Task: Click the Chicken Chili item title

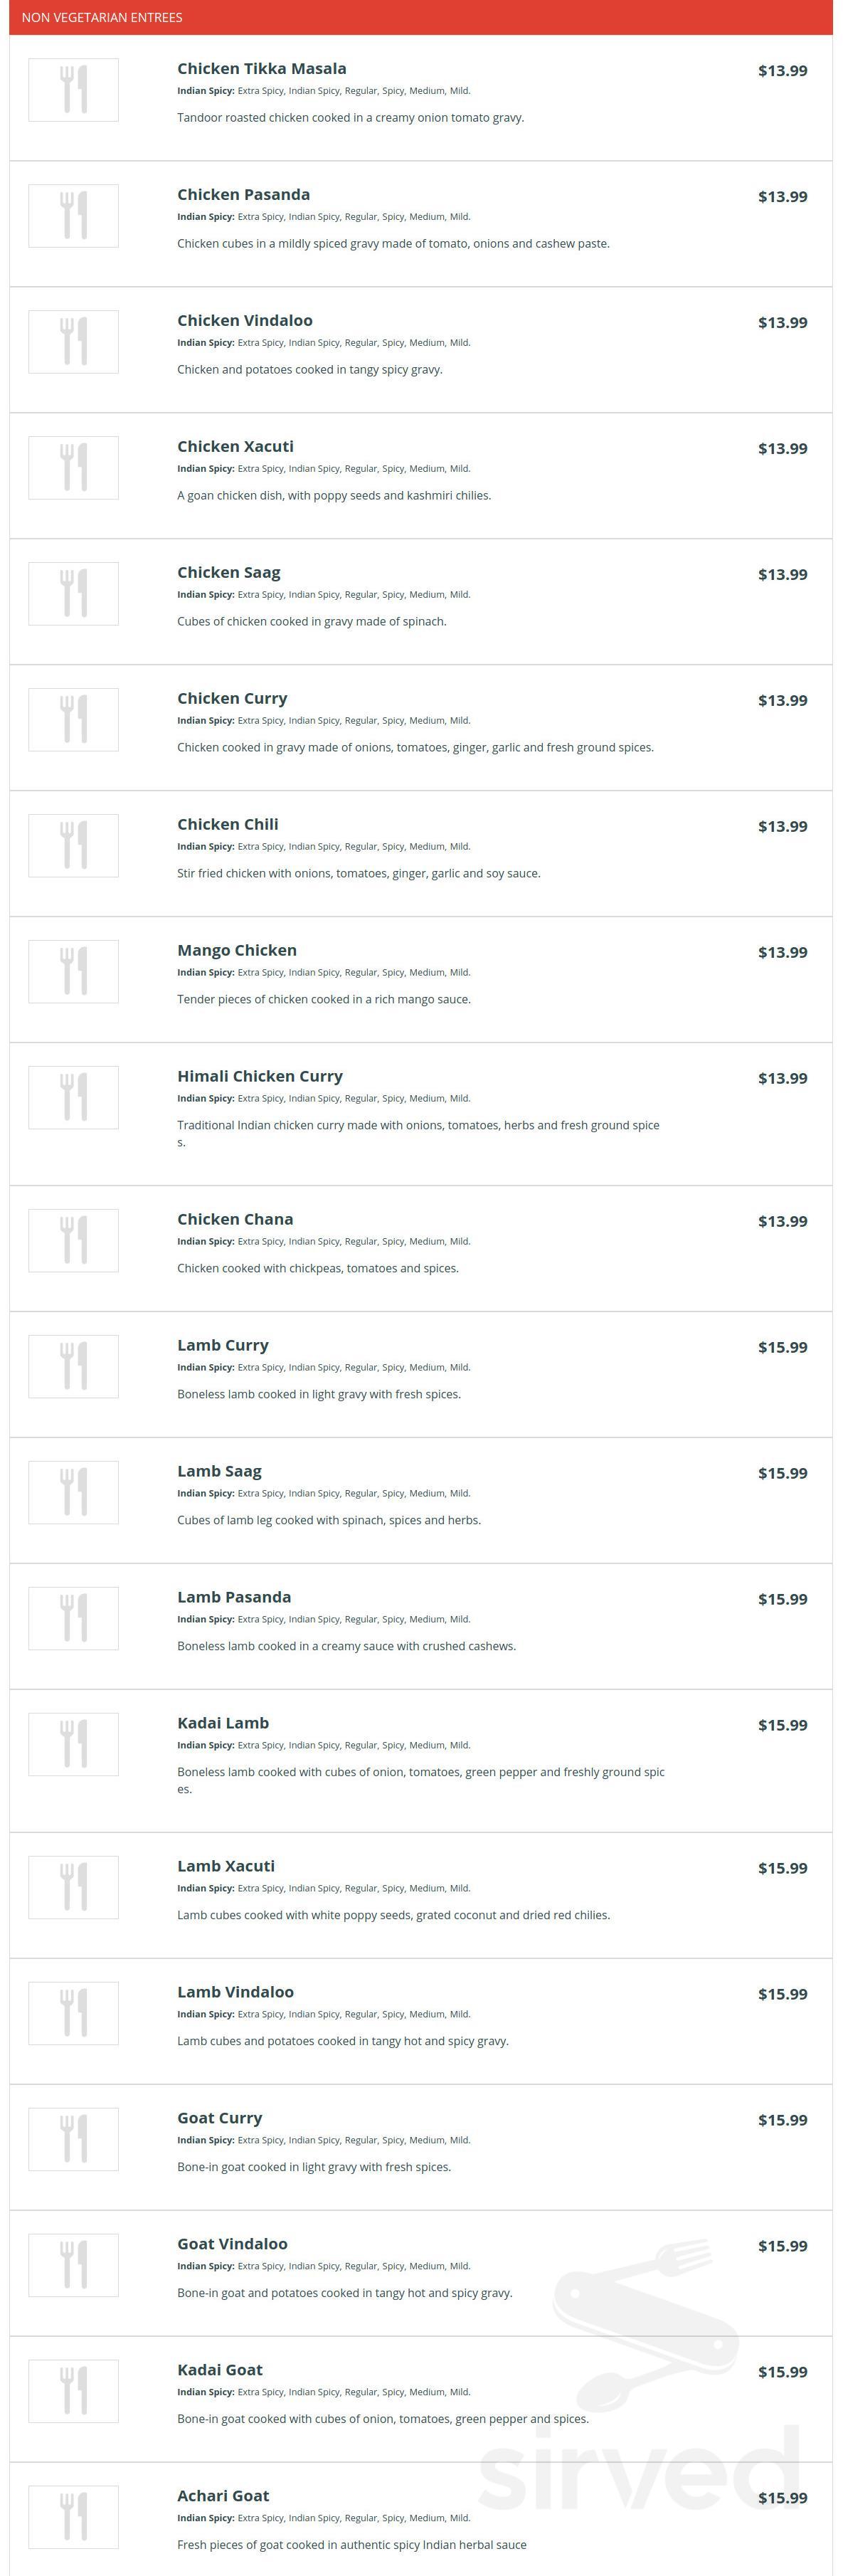Action: point(228,825)
